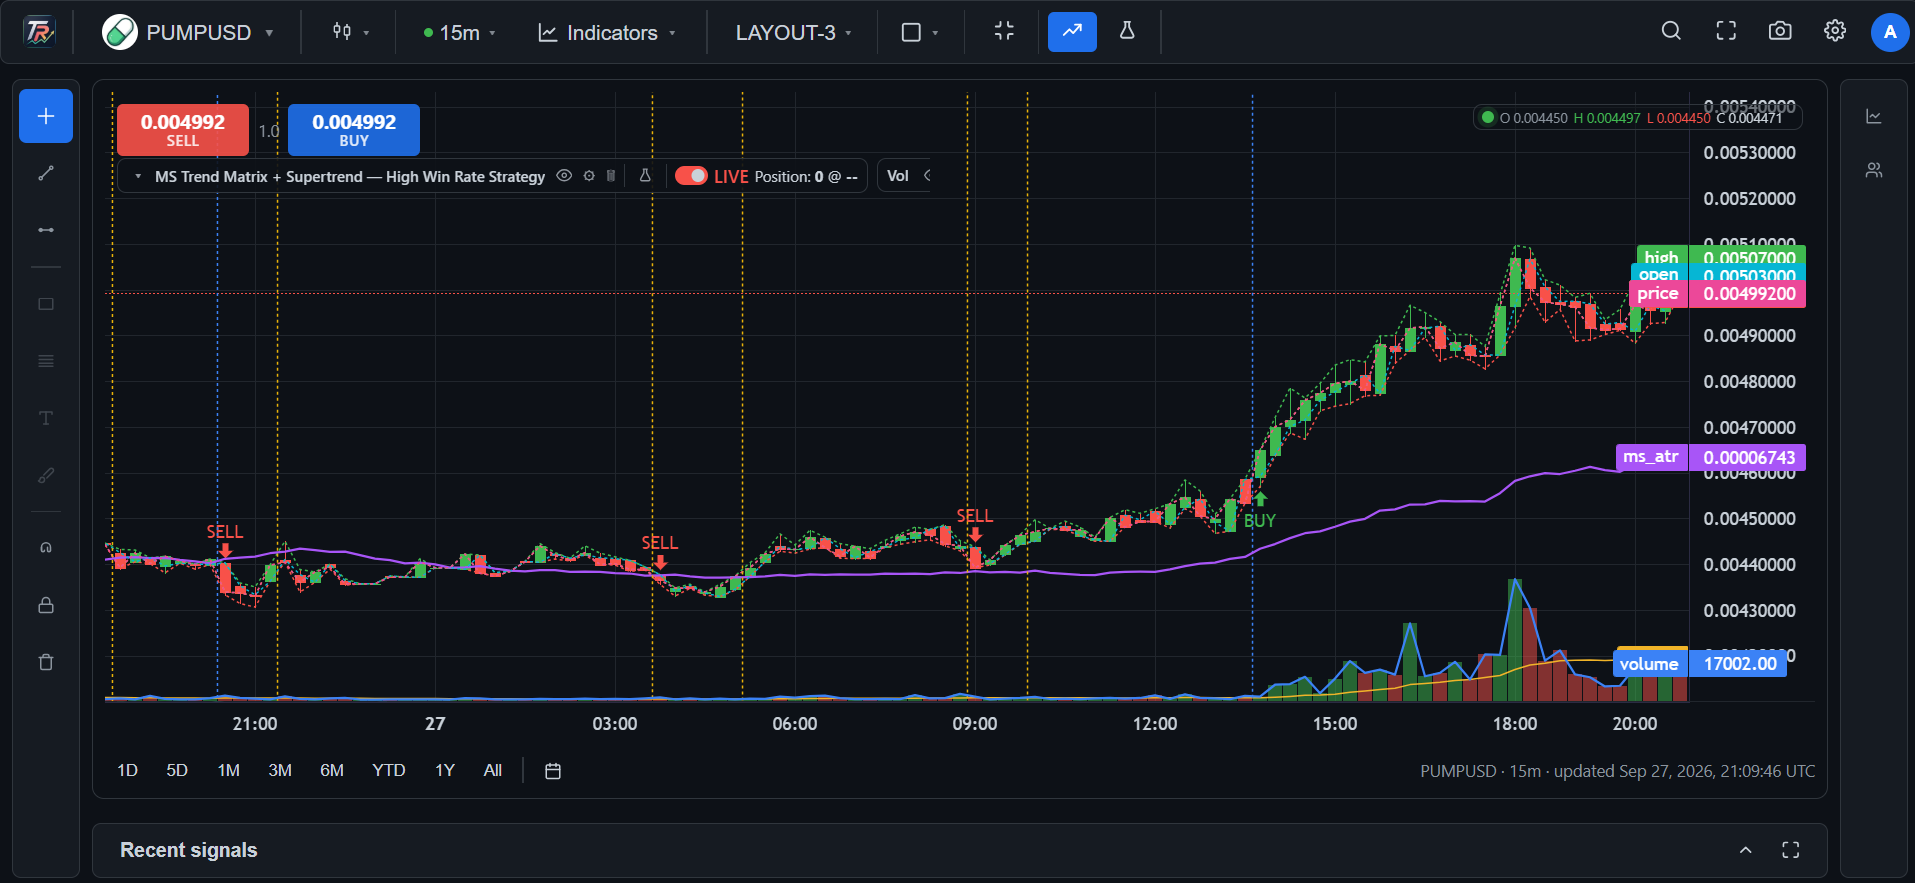1915x883 pixels.
Task: Open the panel layout square dropdown
Action: point(920,32)
